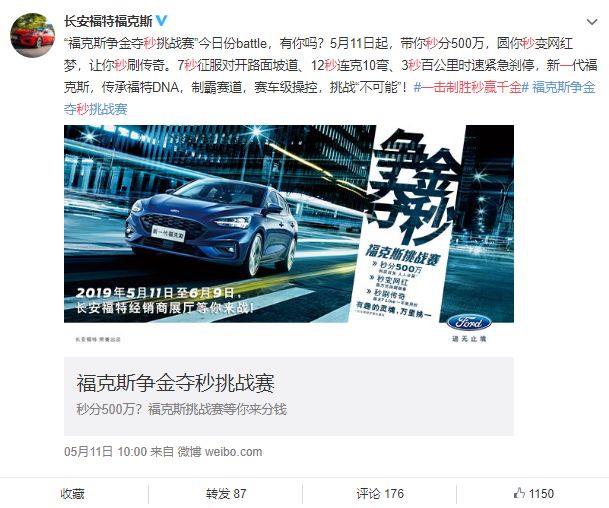The width and height of the screenshot is (609, 508).
Task: Click the Ford oval logo in the image
Action: 469,322
